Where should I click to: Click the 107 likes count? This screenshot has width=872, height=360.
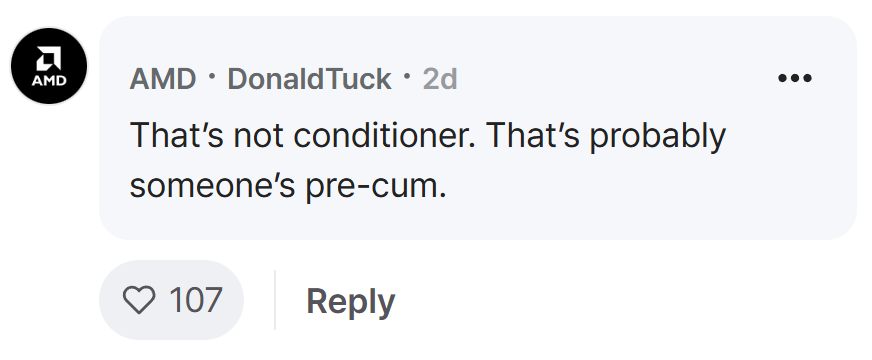coord(196,300)
